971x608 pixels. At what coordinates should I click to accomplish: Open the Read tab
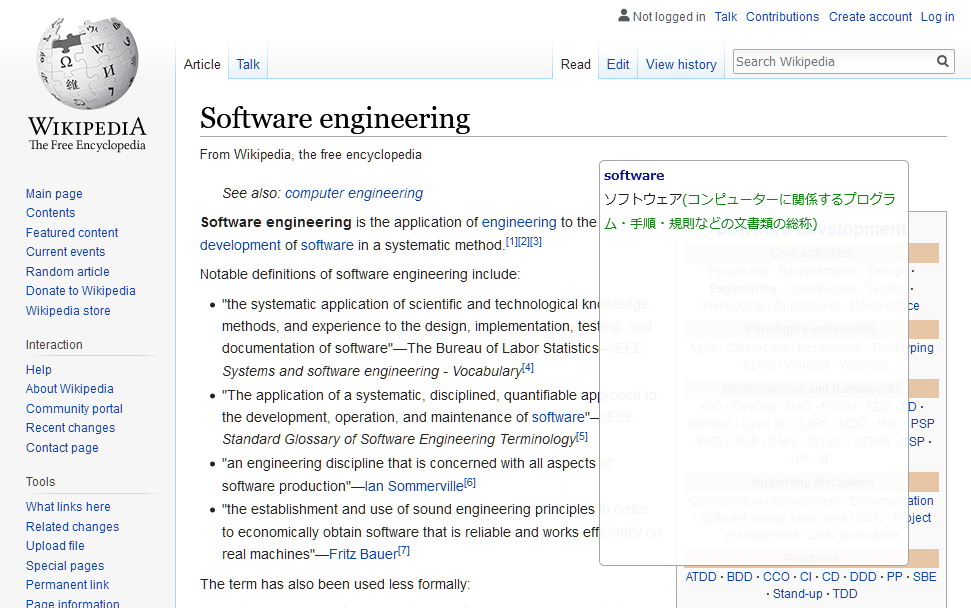pyautogui.click(x=575, y=64)
